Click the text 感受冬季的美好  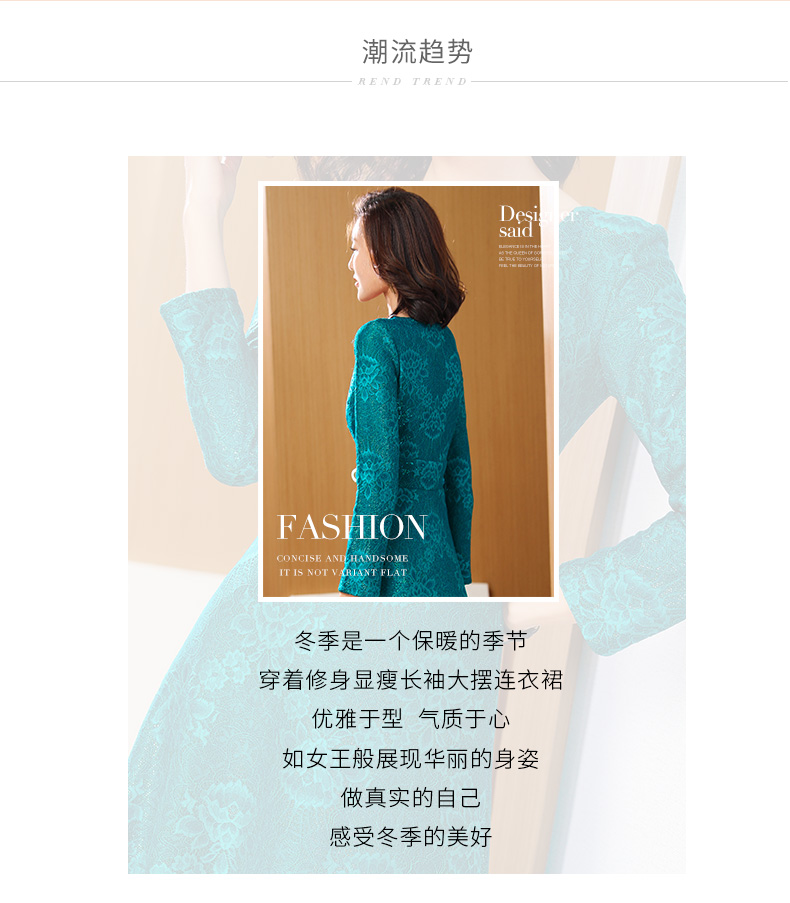coord(411,837)
